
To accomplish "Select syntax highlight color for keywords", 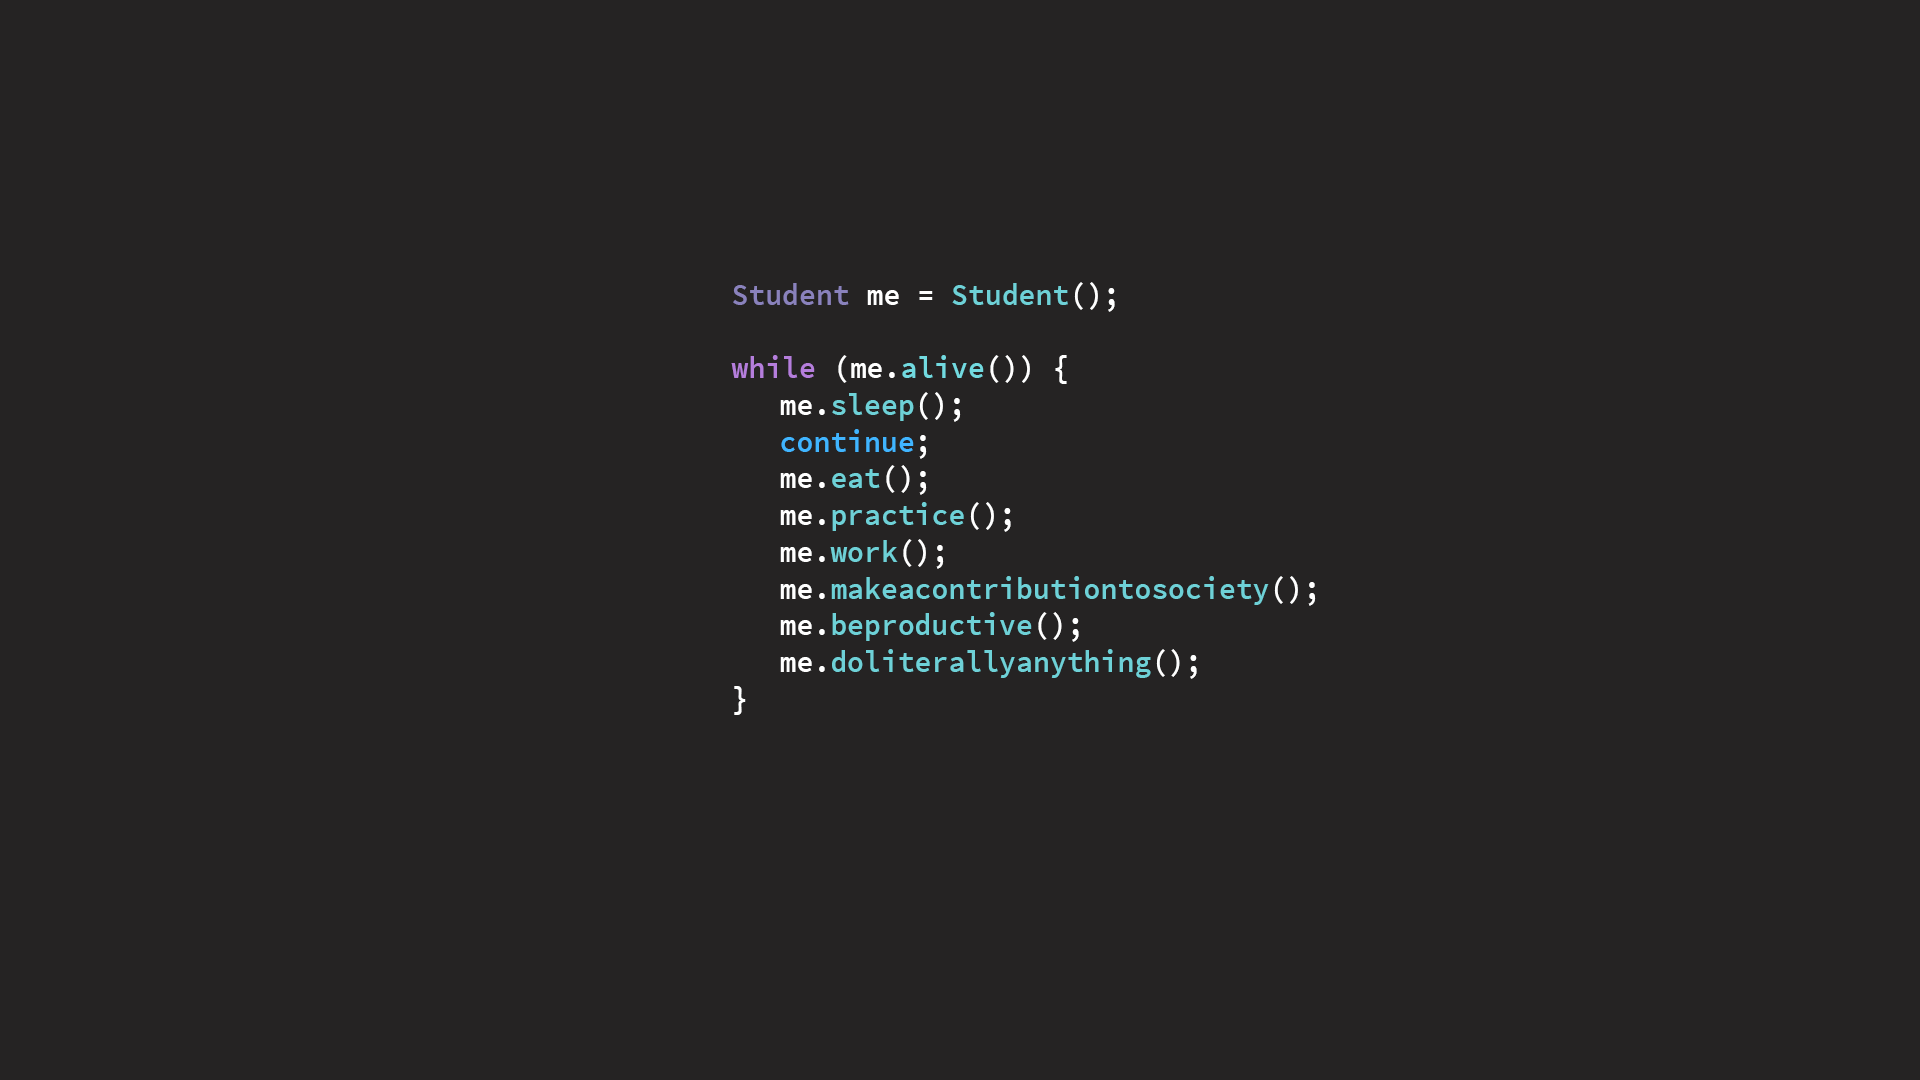I will (770, 368).
